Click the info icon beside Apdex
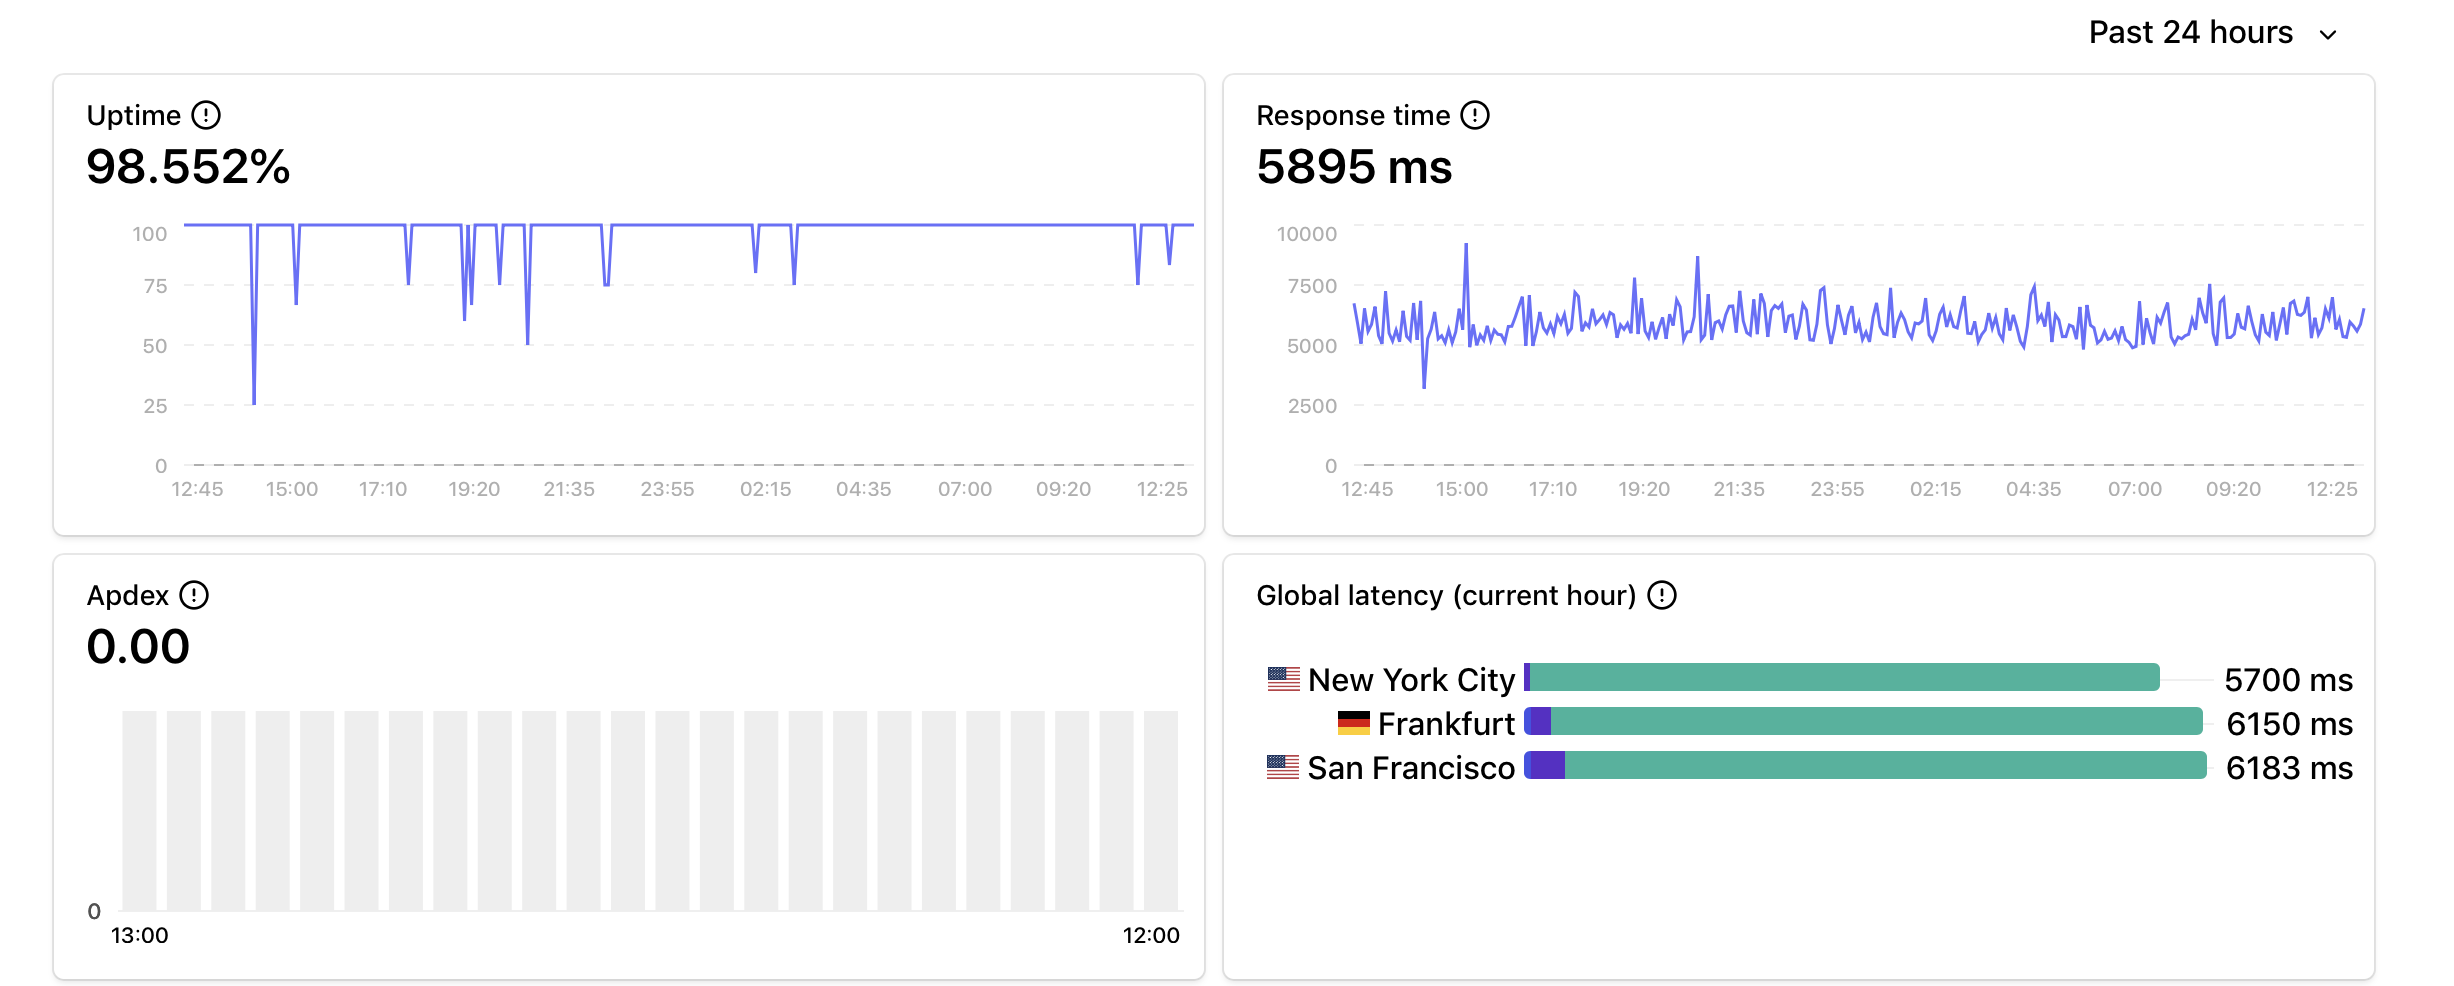 [x=194, y=596]
